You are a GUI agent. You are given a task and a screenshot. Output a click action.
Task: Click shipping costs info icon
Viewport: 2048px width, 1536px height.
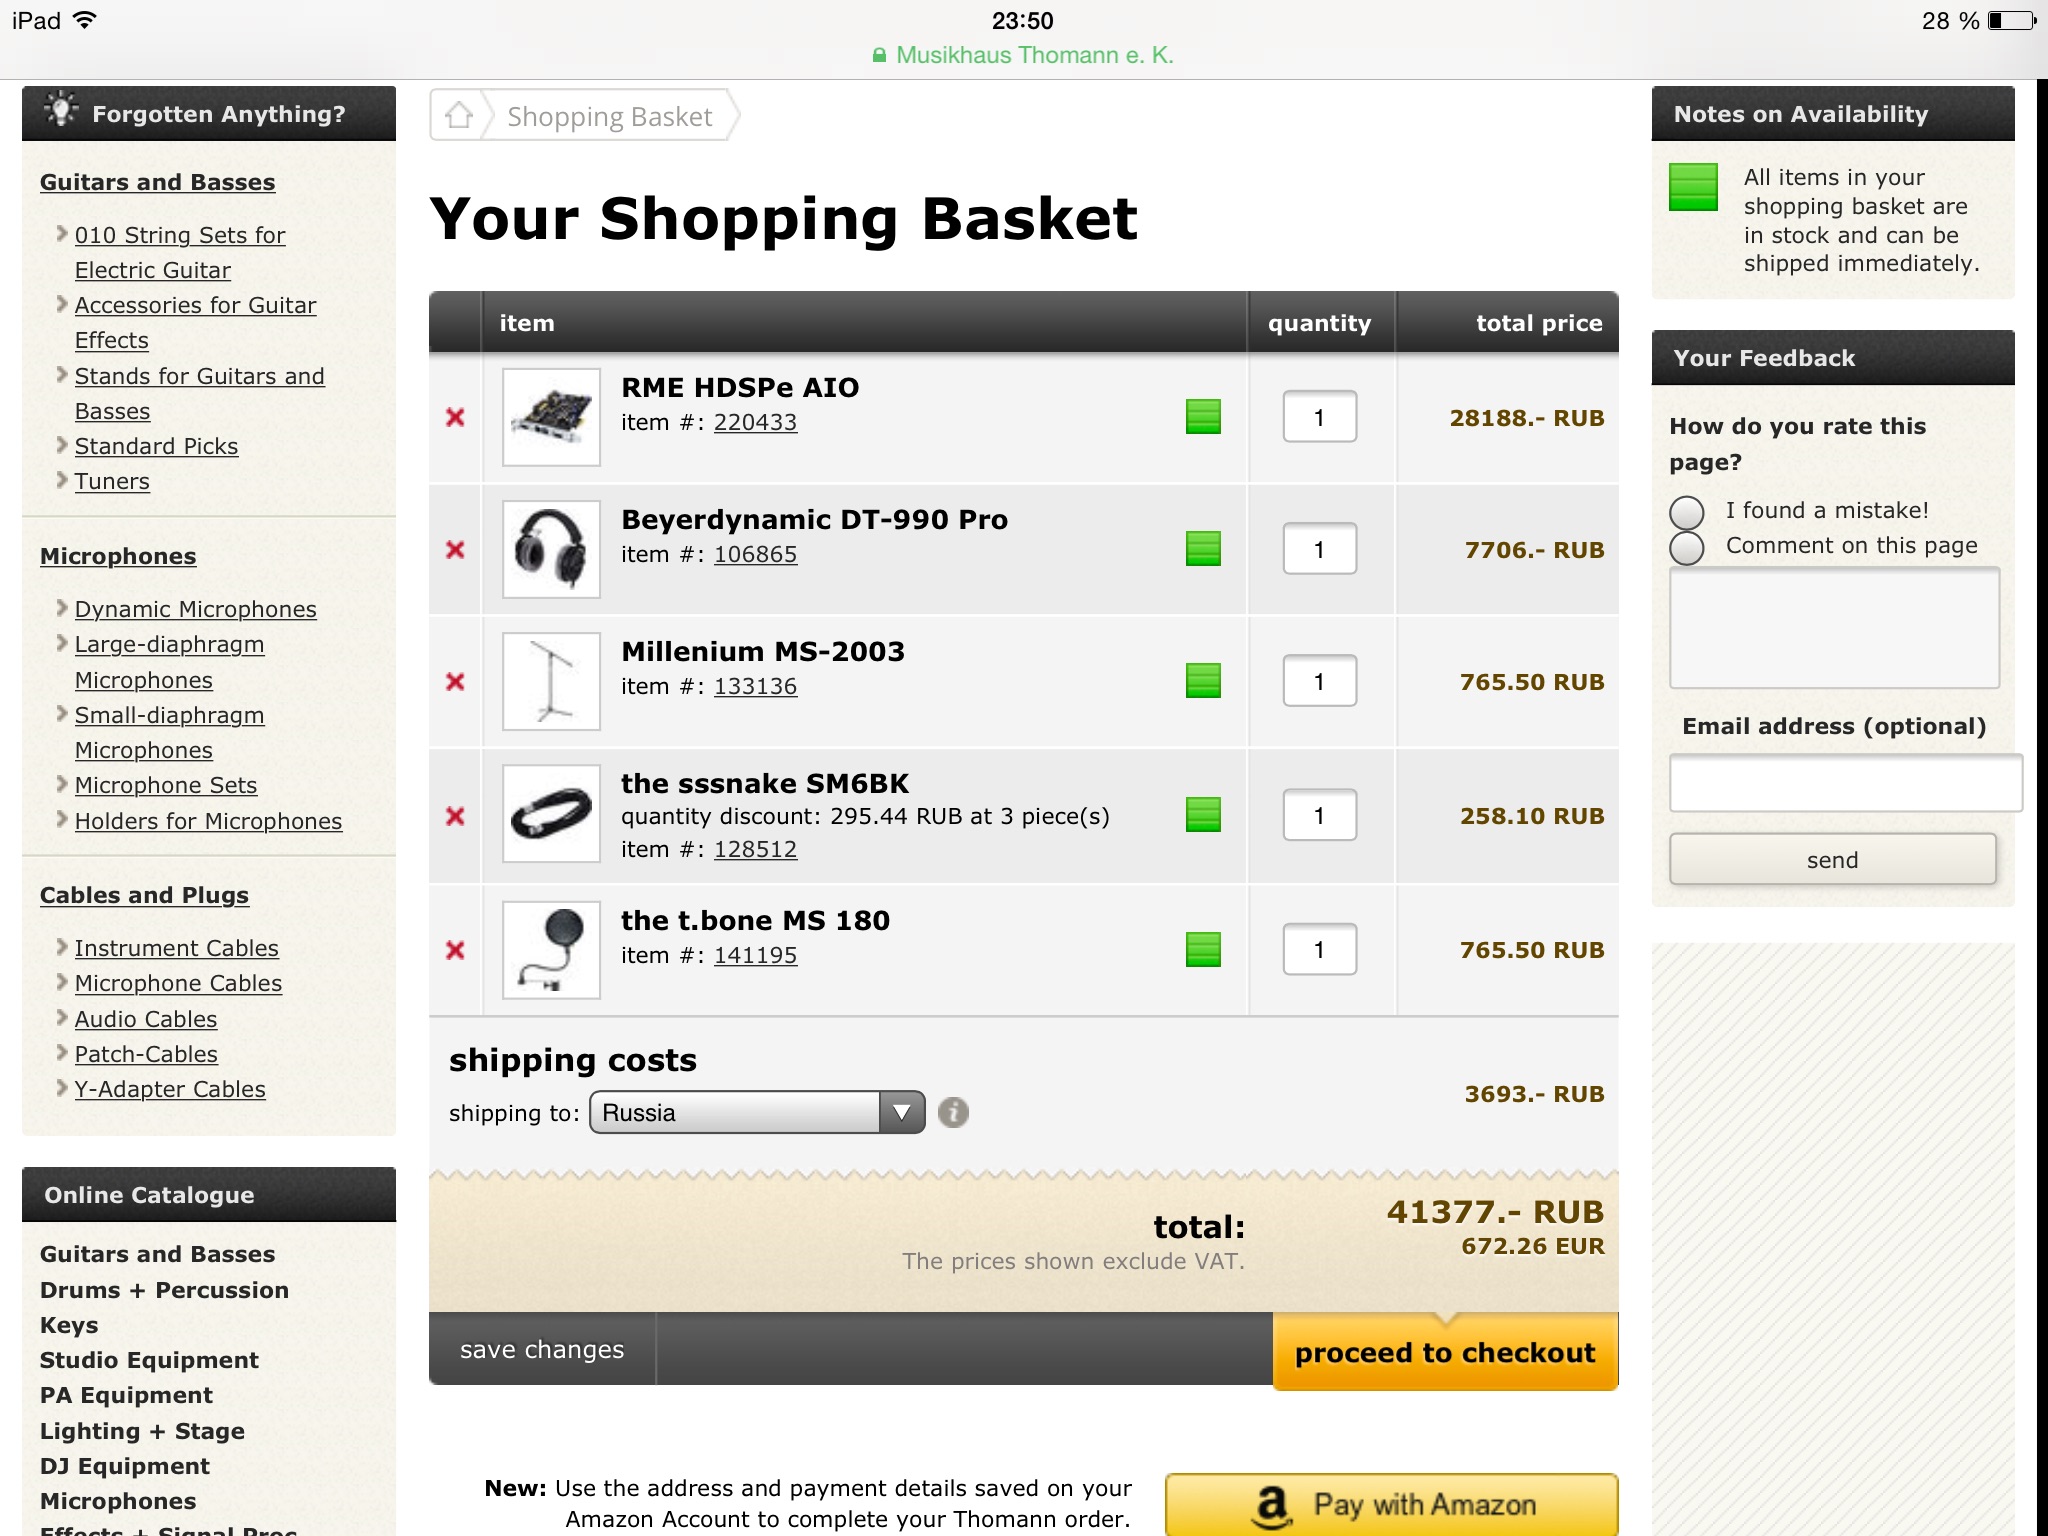point(953,1112)
